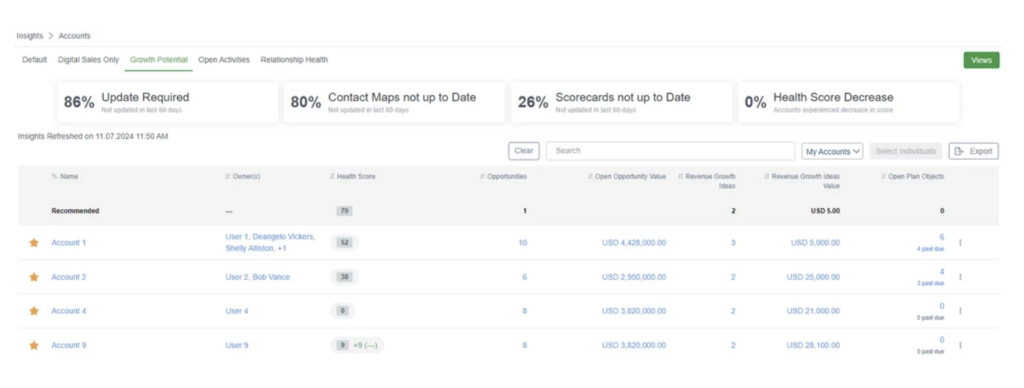Screen dimensions: 1024x388
Task: Click the green Views button
Action: pyautogui.click(x=981, y=60)
